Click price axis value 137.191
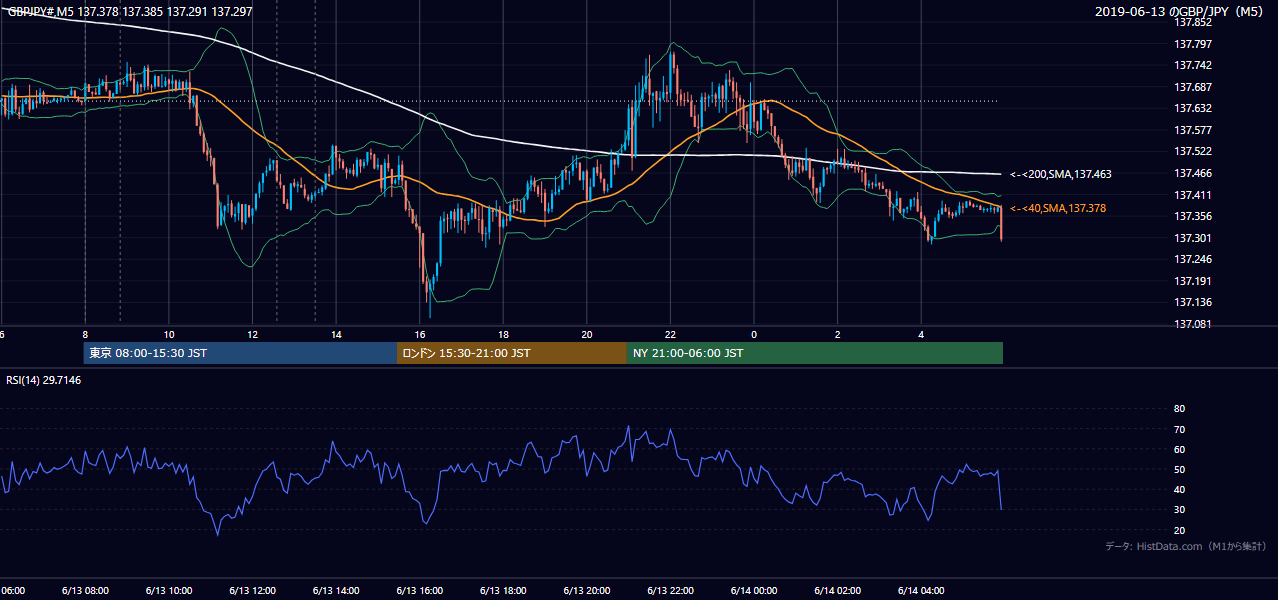 tap(1192, 281)
